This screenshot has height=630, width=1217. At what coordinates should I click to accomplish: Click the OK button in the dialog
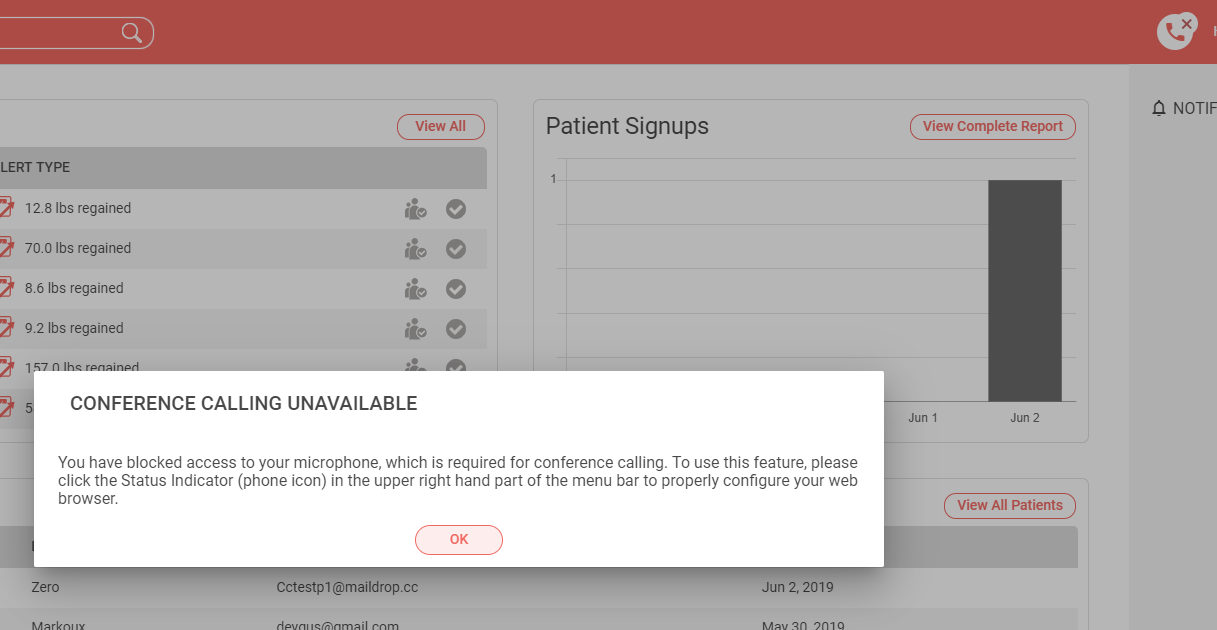pyautogui.click(x=459, y=539)
